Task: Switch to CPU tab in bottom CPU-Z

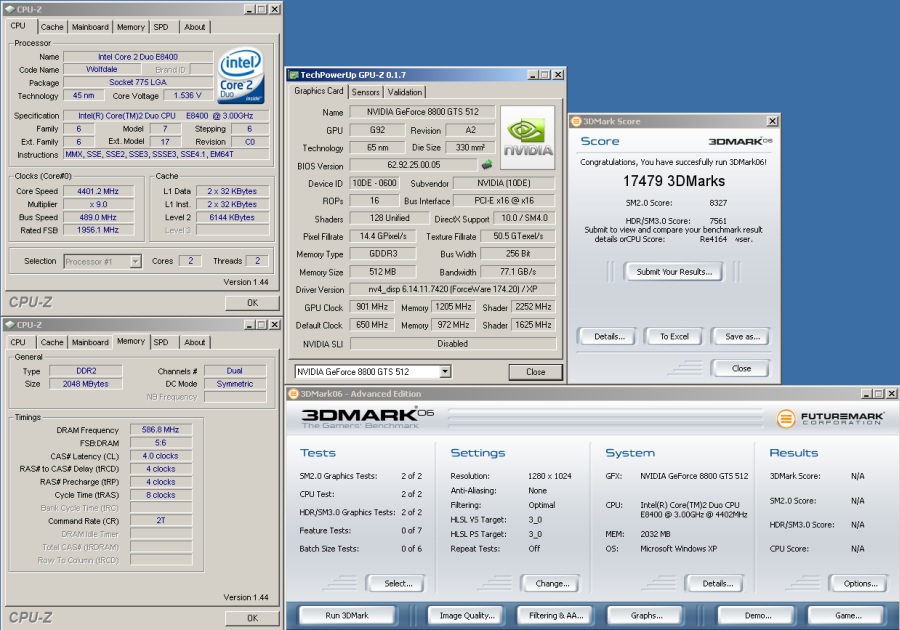Action: tap(18, 342)
